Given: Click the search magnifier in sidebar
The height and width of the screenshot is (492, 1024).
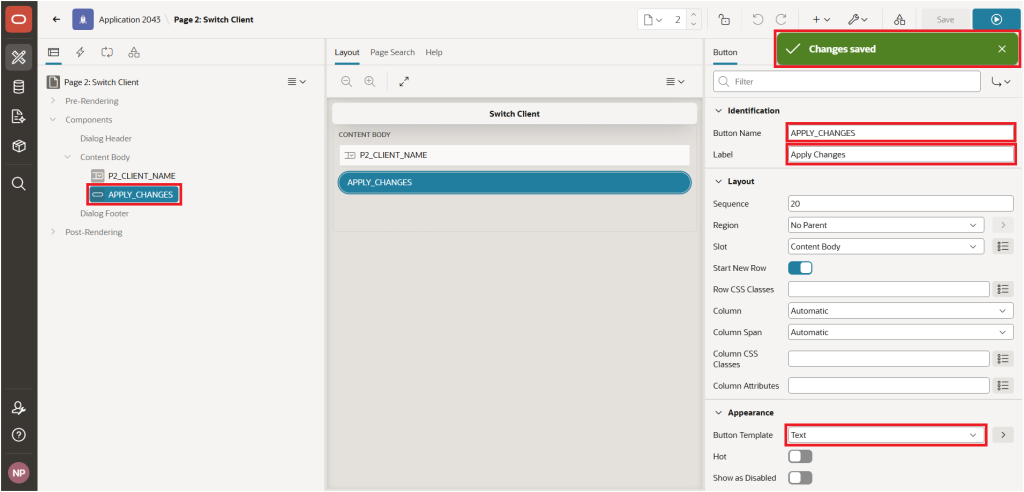Looking at the screenshot, I should (x=18, y=184).
